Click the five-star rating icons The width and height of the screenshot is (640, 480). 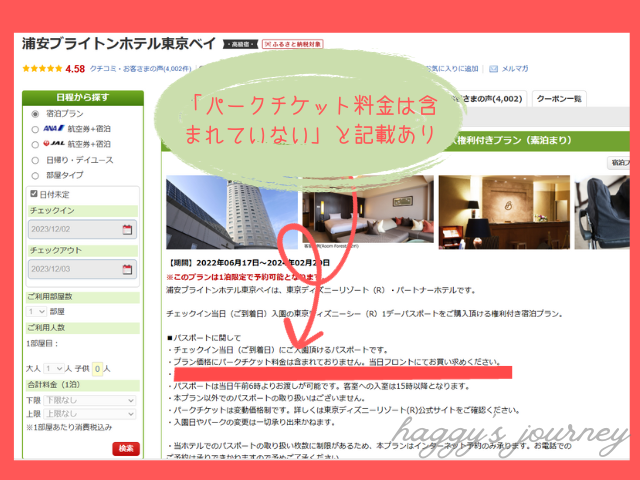coord(42,69)
